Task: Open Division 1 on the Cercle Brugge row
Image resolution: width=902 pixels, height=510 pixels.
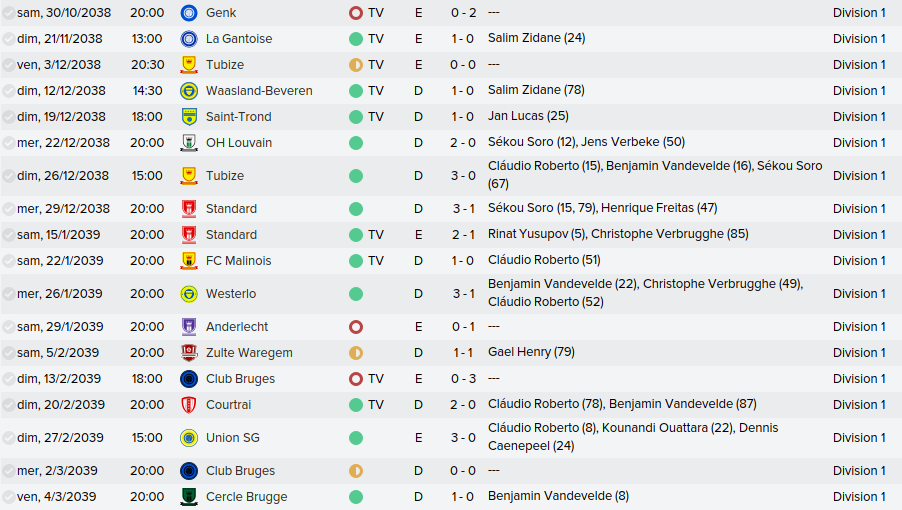Action: (859, 497)
